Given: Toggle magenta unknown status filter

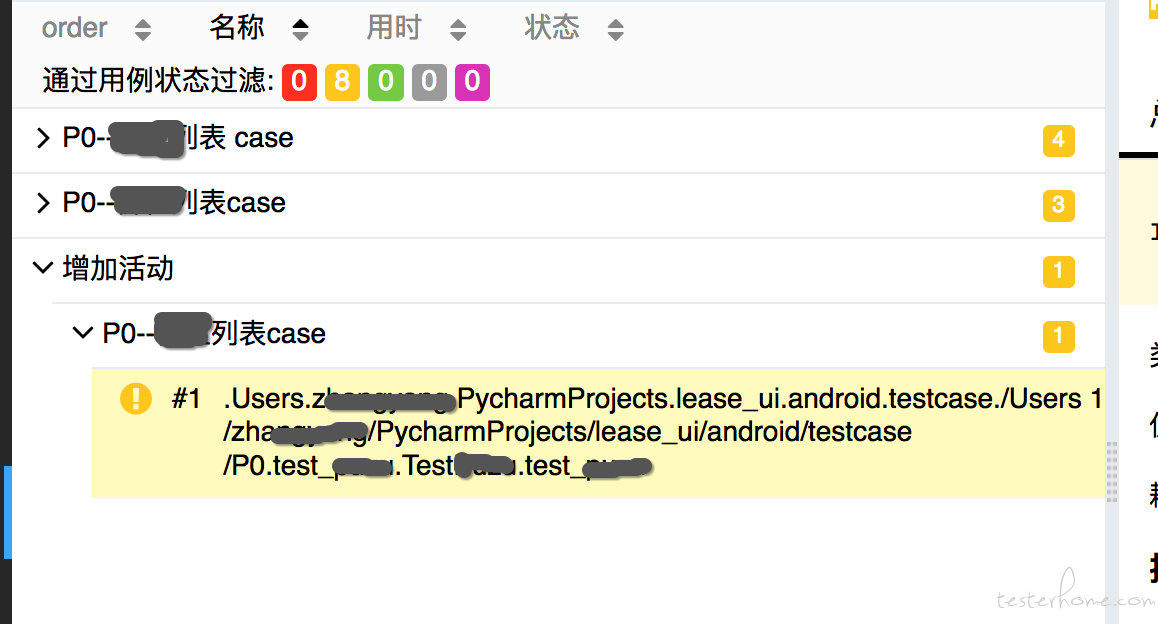Looking at the screenshot, I should tap(473, 81).
